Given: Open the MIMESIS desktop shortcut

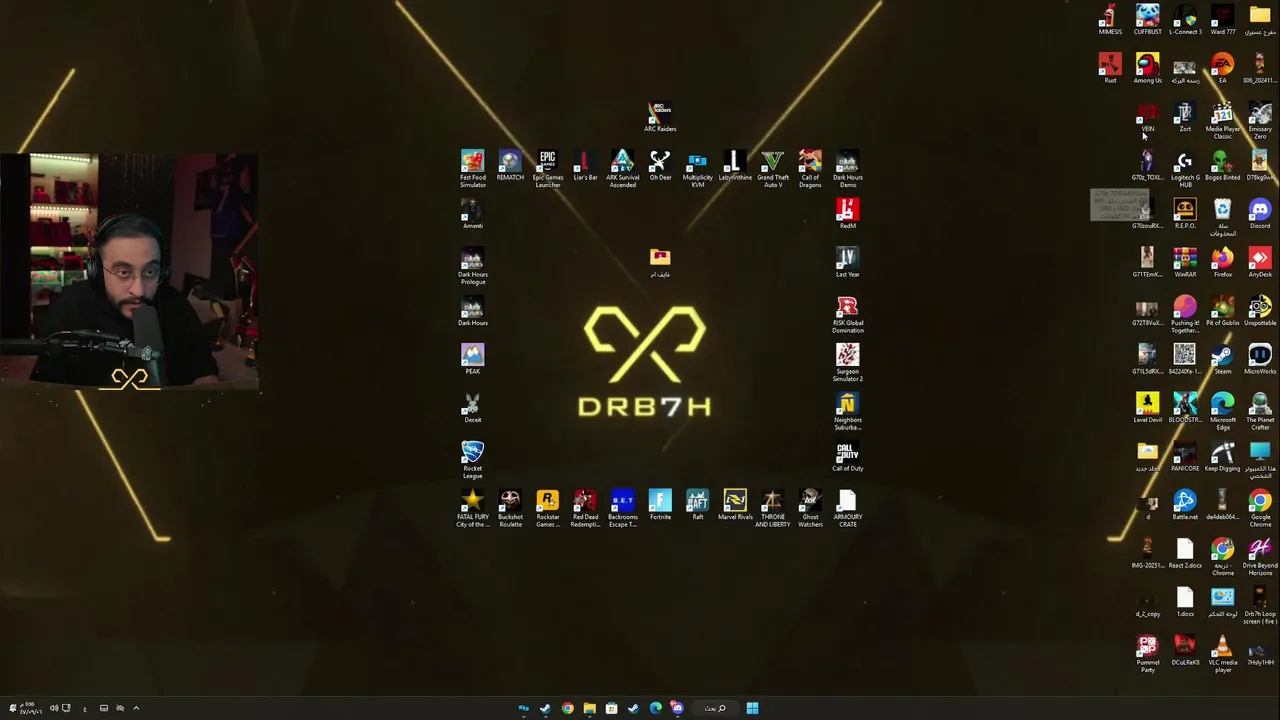Looking at the screenshot, I should [x=1110, y=20].
